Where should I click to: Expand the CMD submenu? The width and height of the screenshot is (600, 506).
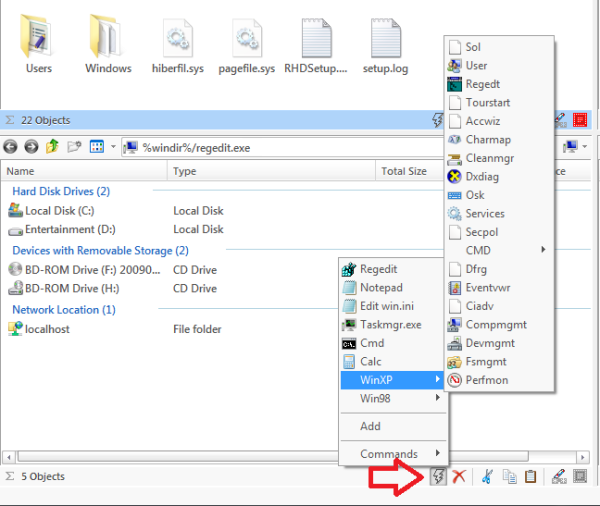pos(499,250)
